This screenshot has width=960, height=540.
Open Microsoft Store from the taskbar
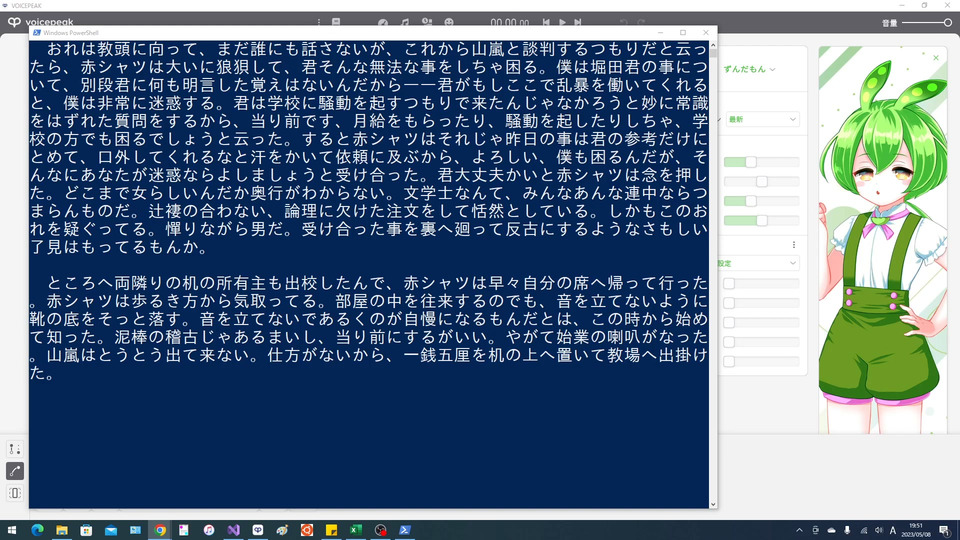tap(86, 530)
